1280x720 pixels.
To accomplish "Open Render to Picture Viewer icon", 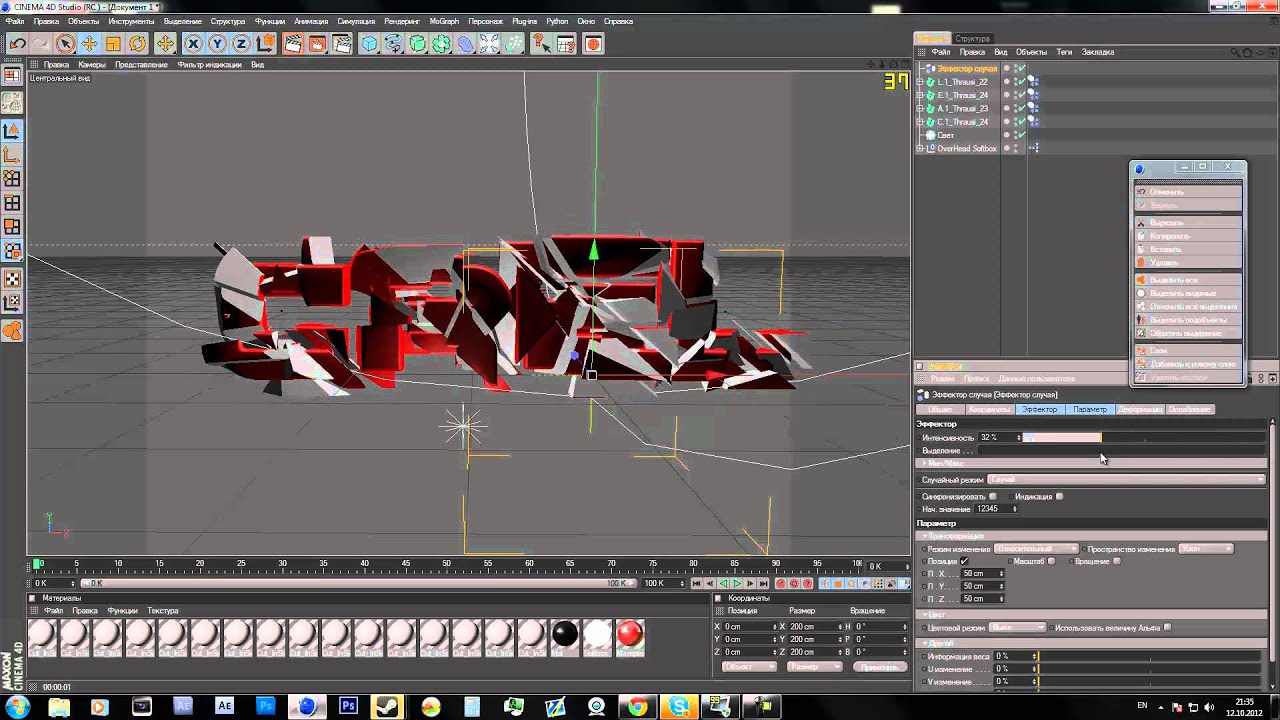I will pyautogui.click(x=317, y=44).
